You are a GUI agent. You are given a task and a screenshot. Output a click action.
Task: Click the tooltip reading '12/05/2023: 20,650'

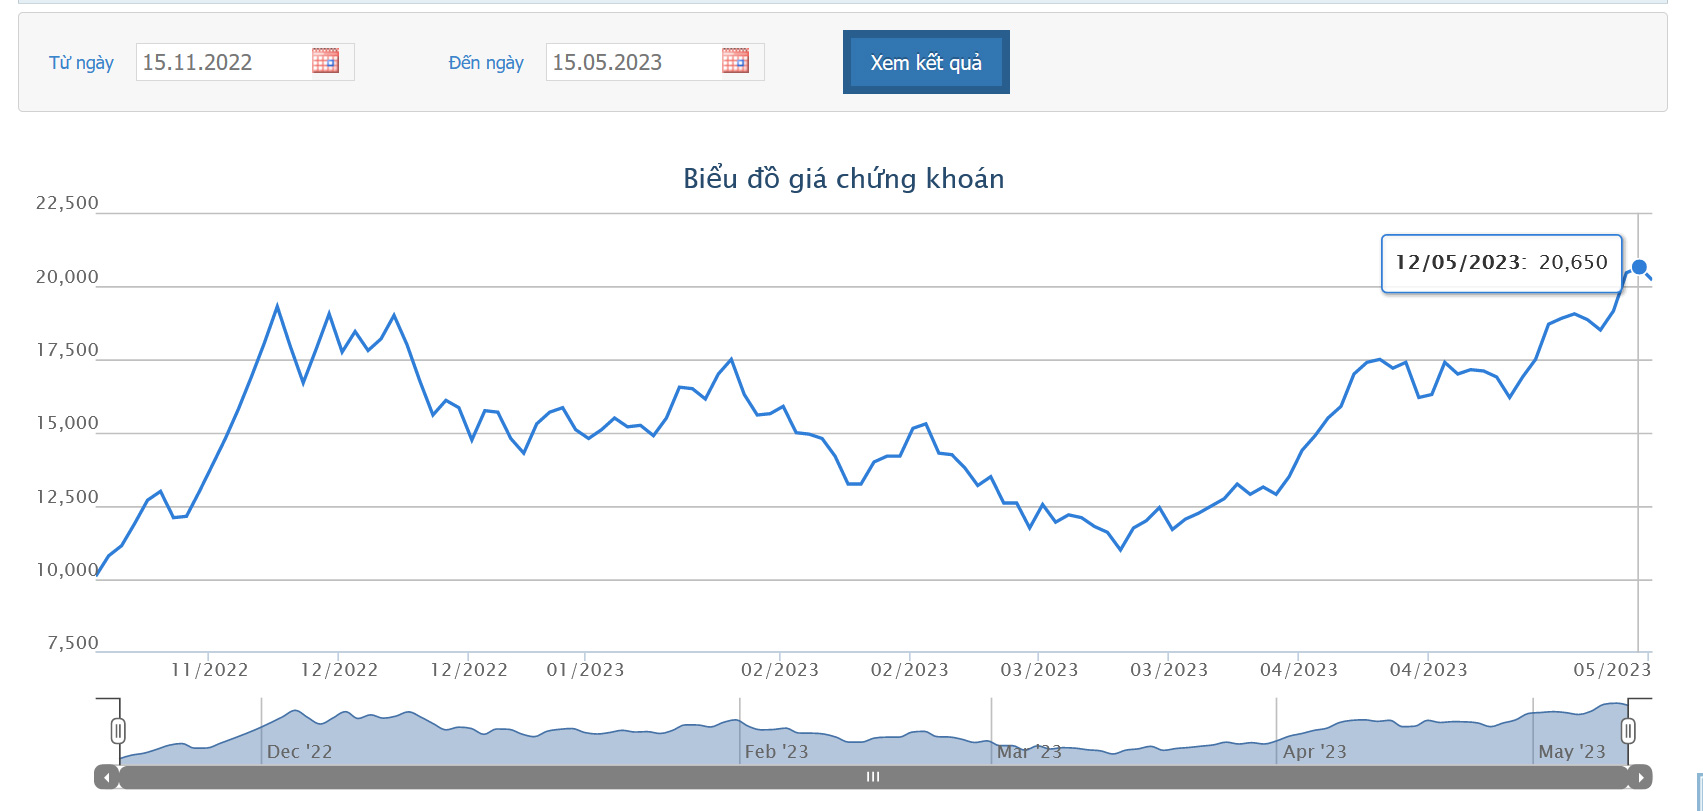[1501, 263]
